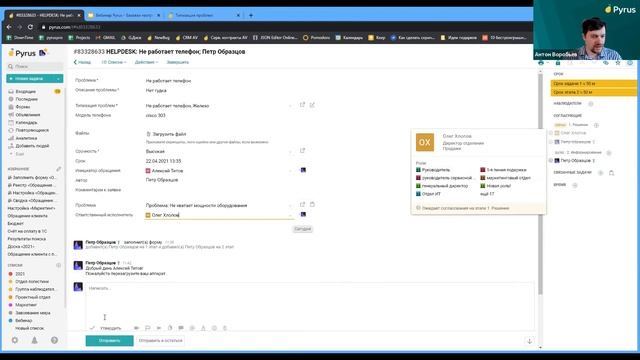Add a linked task next to Связанные задачи
The height and width of the screenshot is (360, 640).
[600, 173]
